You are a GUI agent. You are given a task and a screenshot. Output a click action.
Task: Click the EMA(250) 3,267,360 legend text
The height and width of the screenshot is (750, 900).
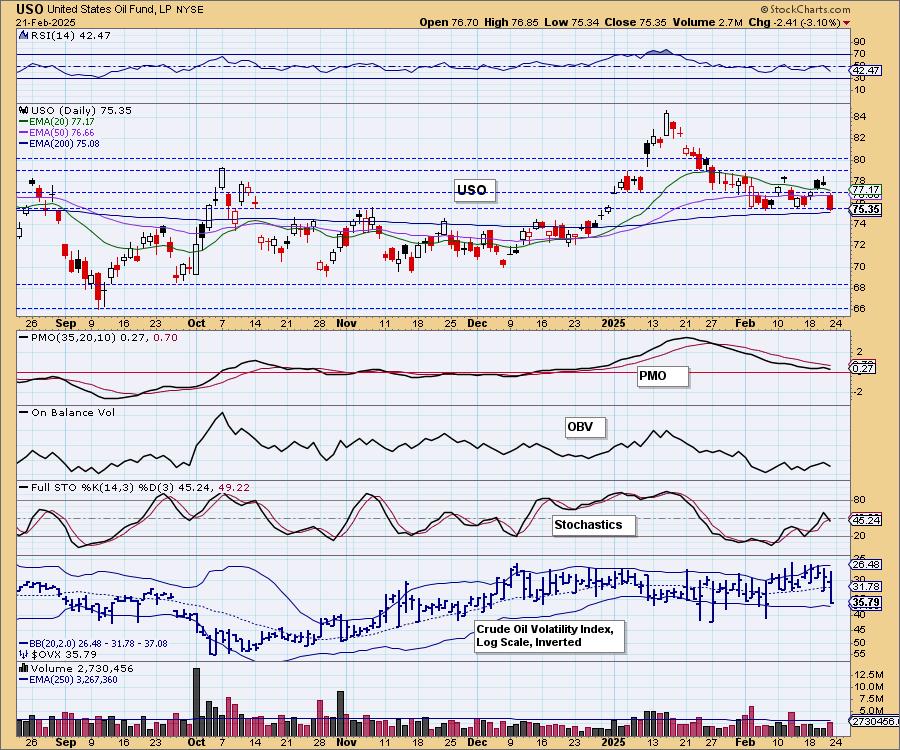(x=73, y=679)
